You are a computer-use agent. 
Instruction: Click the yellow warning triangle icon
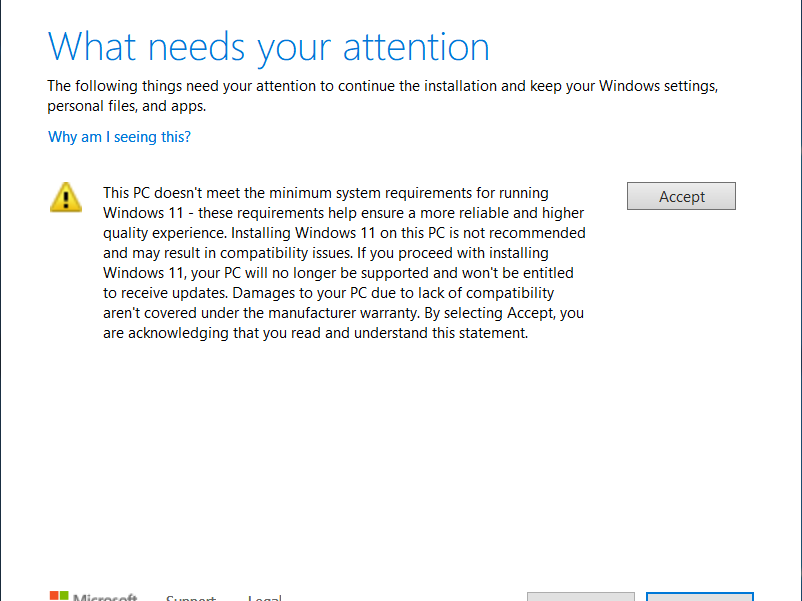(66, 196)
